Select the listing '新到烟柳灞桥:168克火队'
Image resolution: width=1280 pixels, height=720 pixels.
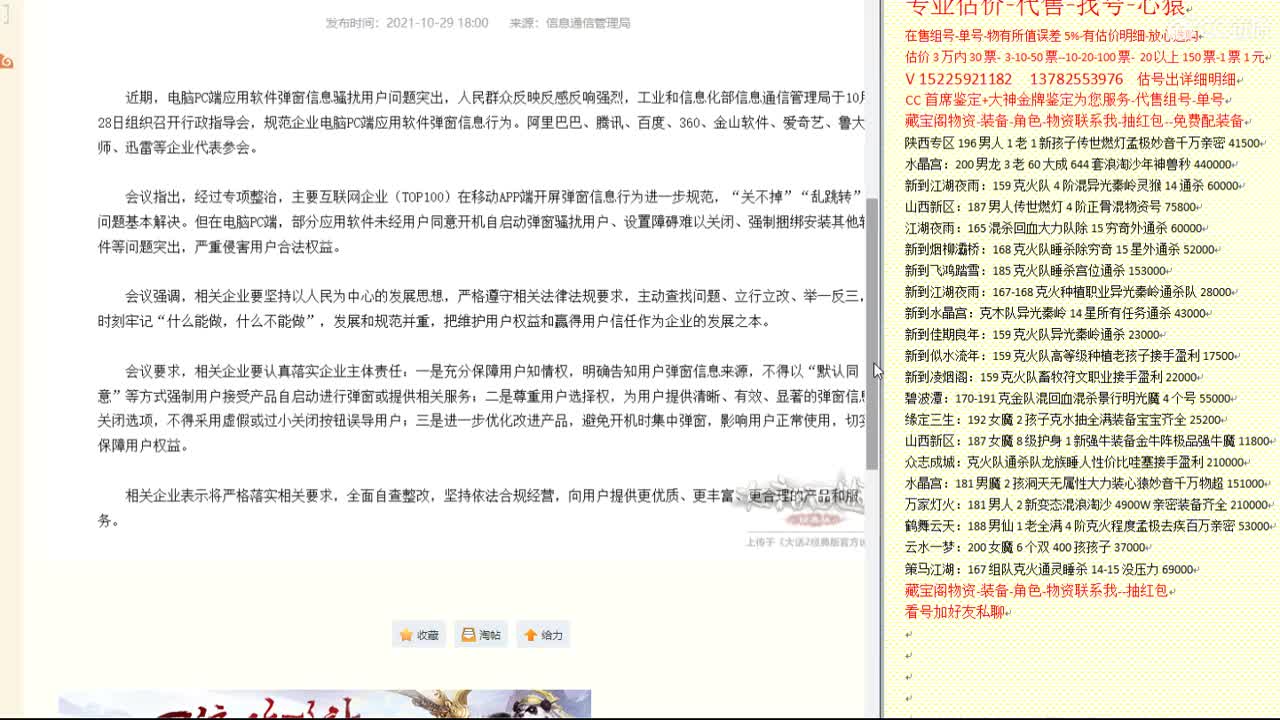tap(1061, 249)
